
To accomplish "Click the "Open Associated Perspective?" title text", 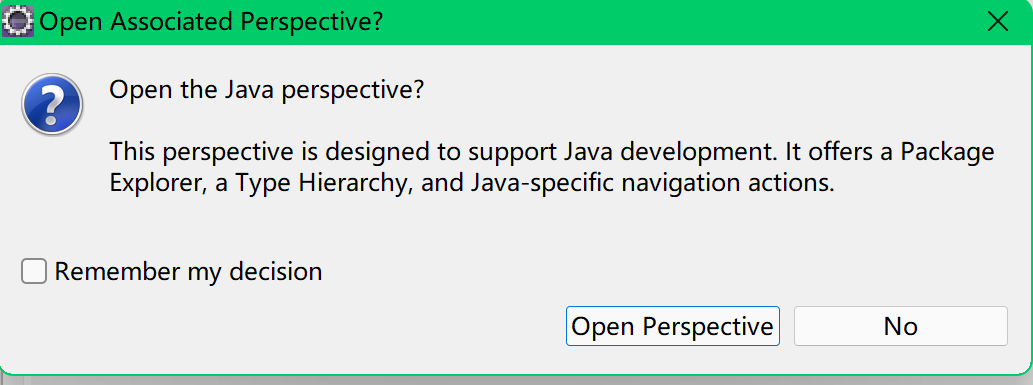I will tap(211, 22).
